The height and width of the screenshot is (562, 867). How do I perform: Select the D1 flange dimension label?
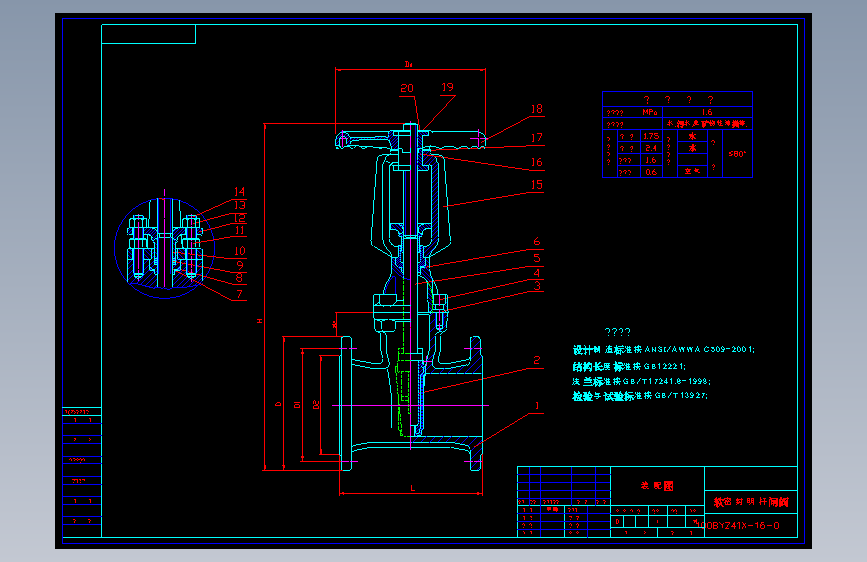point(297,405)
